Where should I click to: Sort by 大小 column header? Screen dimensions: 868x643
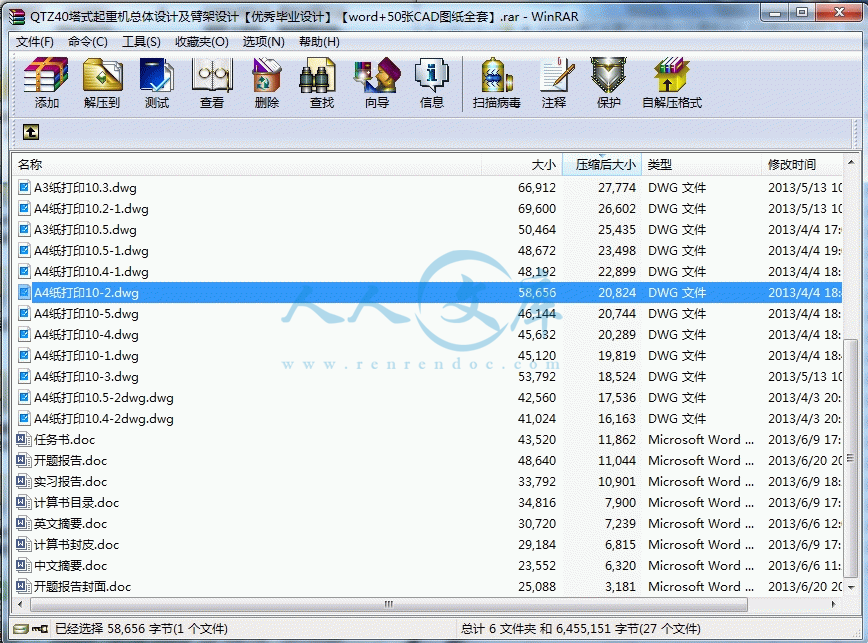pos(521,164)
